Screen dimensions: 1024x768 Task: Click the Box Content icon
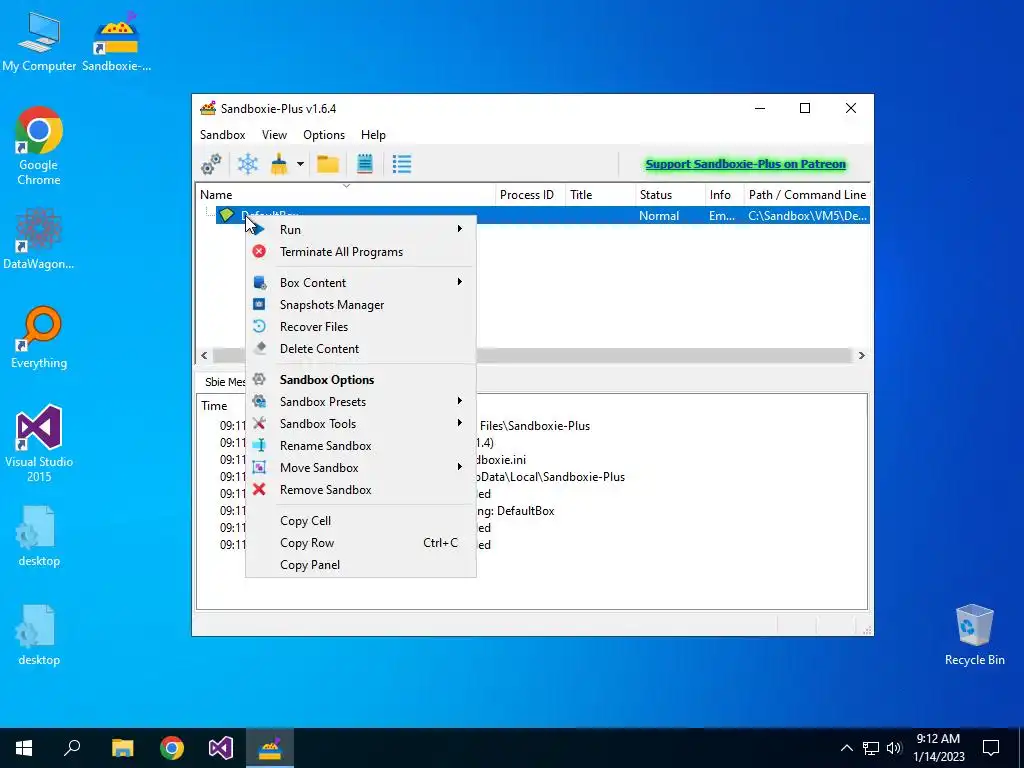pyautogui.click(x=259, y=282)
